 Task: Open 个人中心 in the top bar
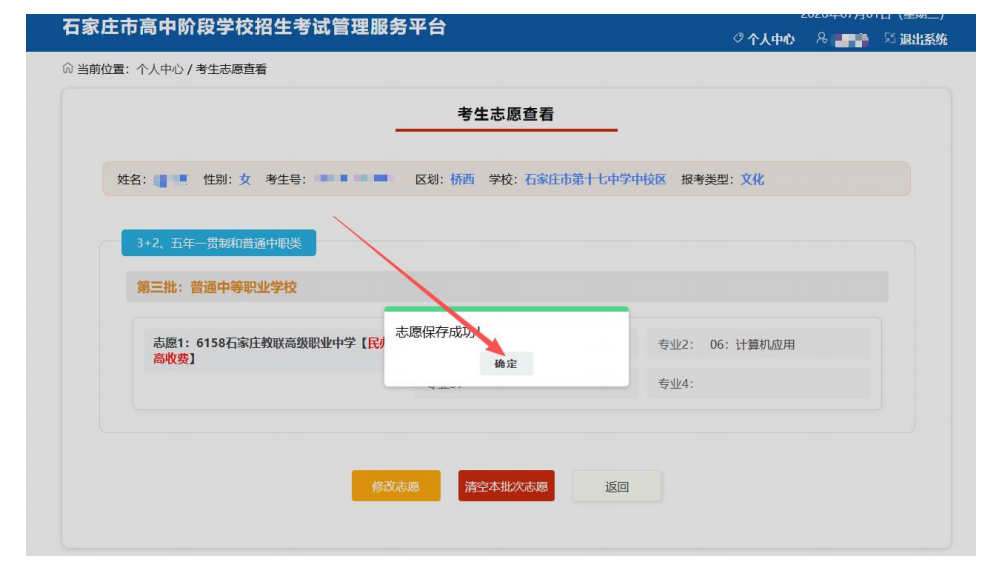770,39
